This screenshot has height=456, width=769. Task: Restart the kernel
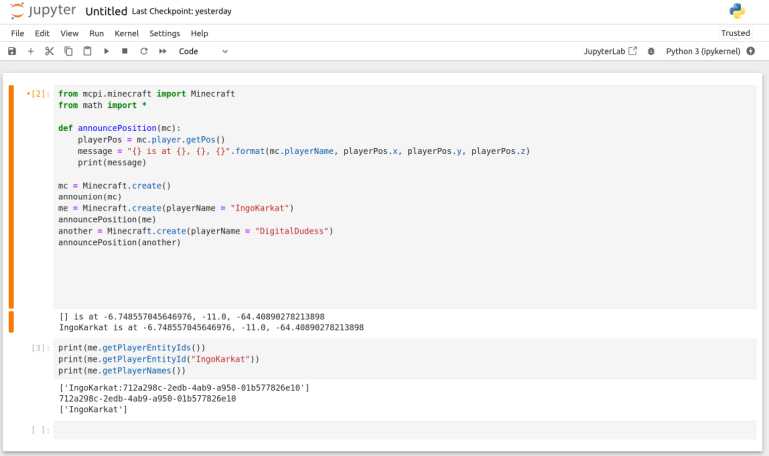144,51
